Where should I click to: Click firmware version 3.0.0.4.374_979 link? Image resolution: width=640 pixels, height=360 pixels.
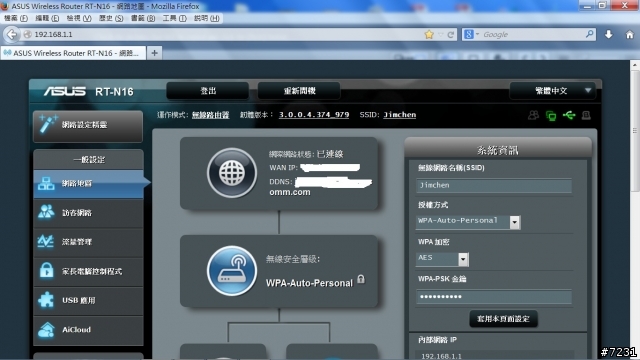314,115
